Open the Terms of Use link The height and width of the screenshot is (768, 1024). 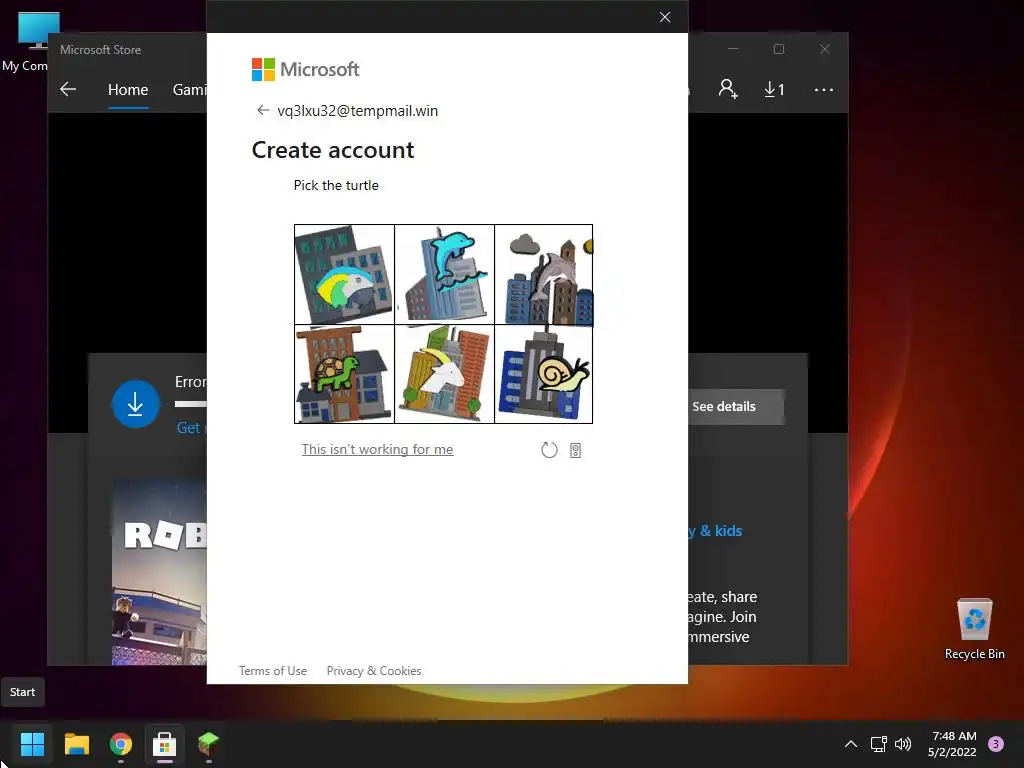point(273,671)
